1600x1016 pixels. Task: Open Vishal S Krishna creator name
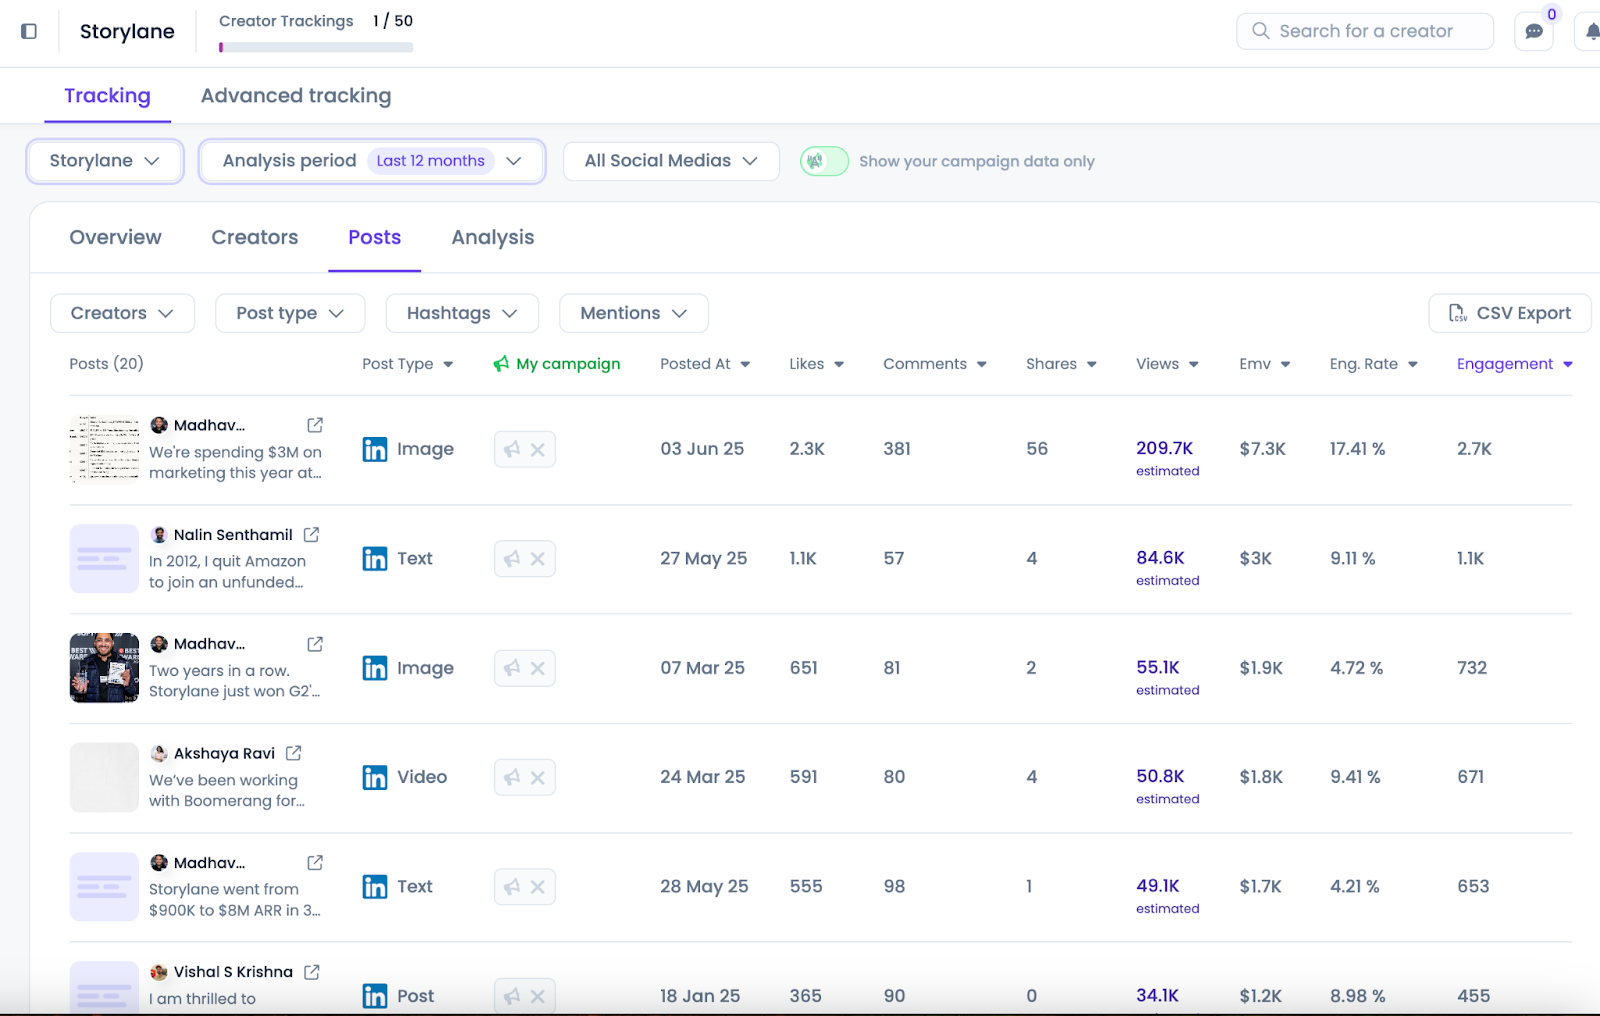coord(233,972)
